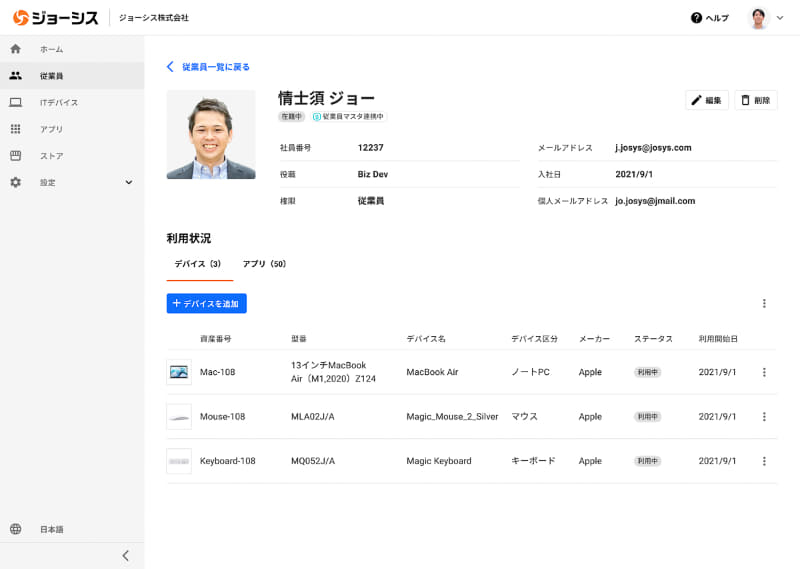Screen dimensions: 800x569
Task: Select 日本語 language option
Action: coord(52,529)
